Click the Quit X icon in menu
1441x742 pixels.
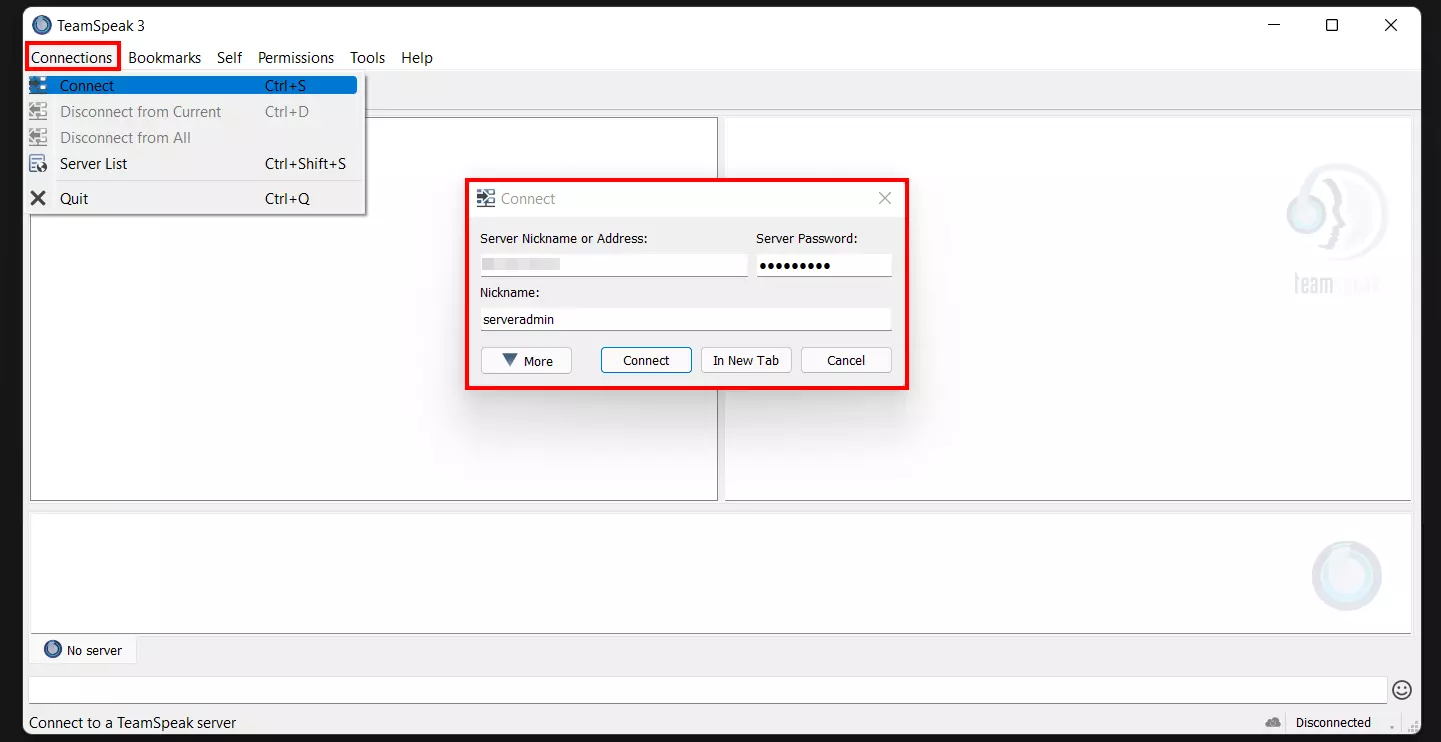pyautogui.click(x=38, y=198)
